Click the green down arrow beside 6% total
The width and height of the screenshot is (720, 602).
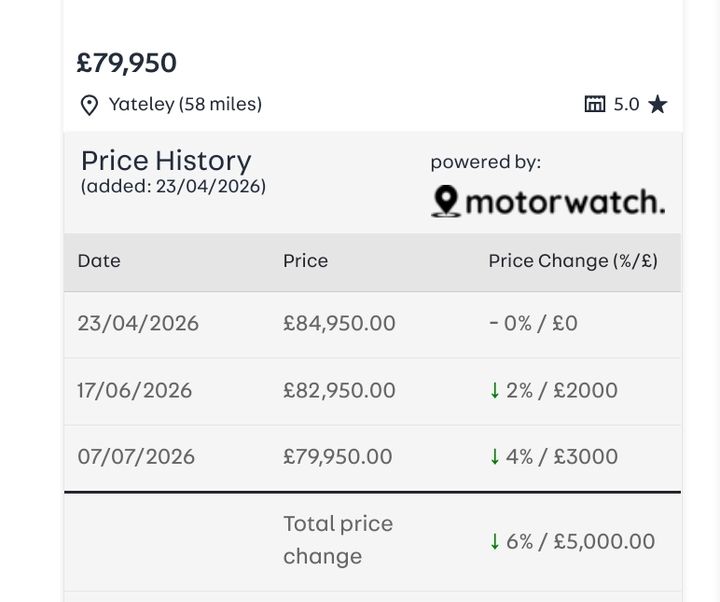point(495,542)
